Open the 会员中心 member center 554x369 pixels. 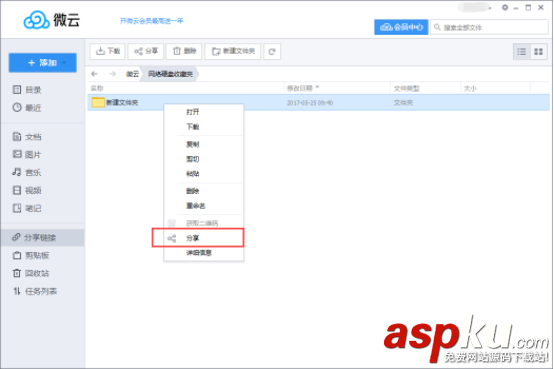coord(401,27)
